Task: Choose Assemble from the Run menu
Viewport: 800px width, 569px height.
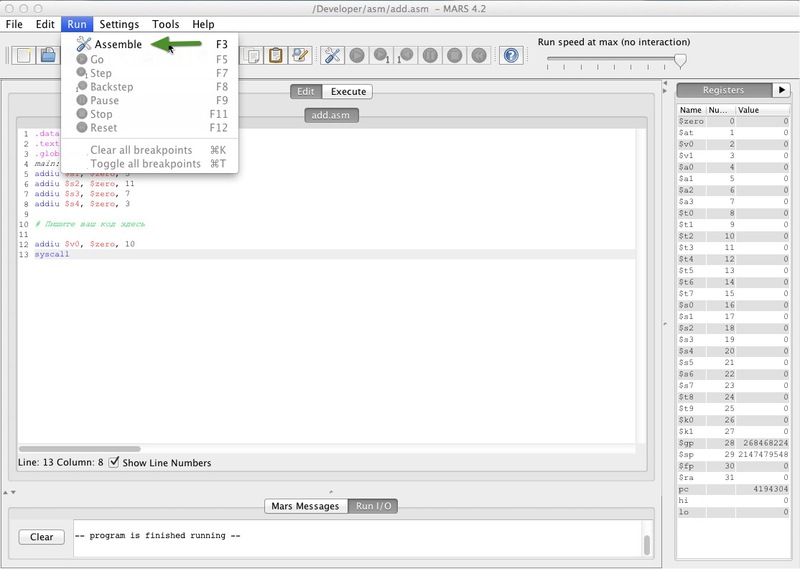Action: [149, 44]
